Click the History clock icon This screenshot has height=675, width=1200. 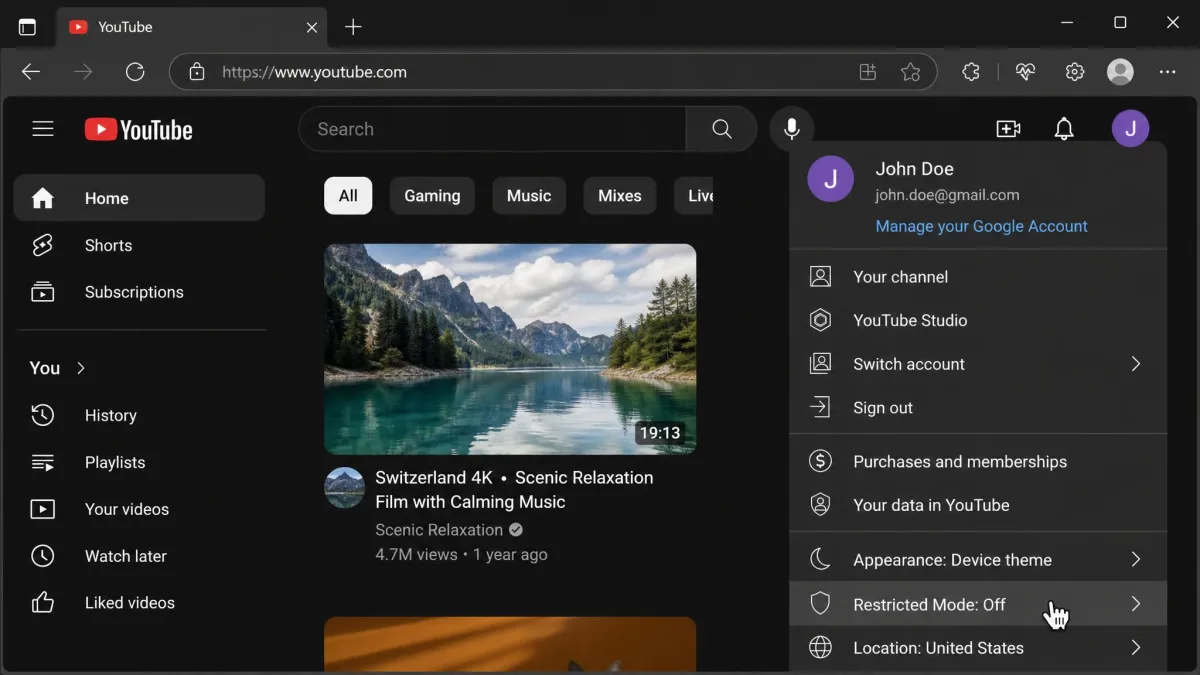coord(42,415)
